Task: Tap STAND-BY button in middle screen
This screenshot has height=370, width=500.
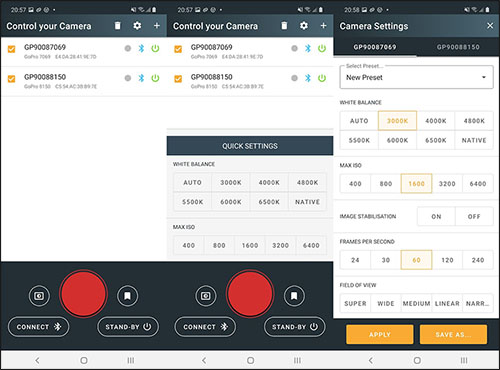Action: click(x=295, y=327)
